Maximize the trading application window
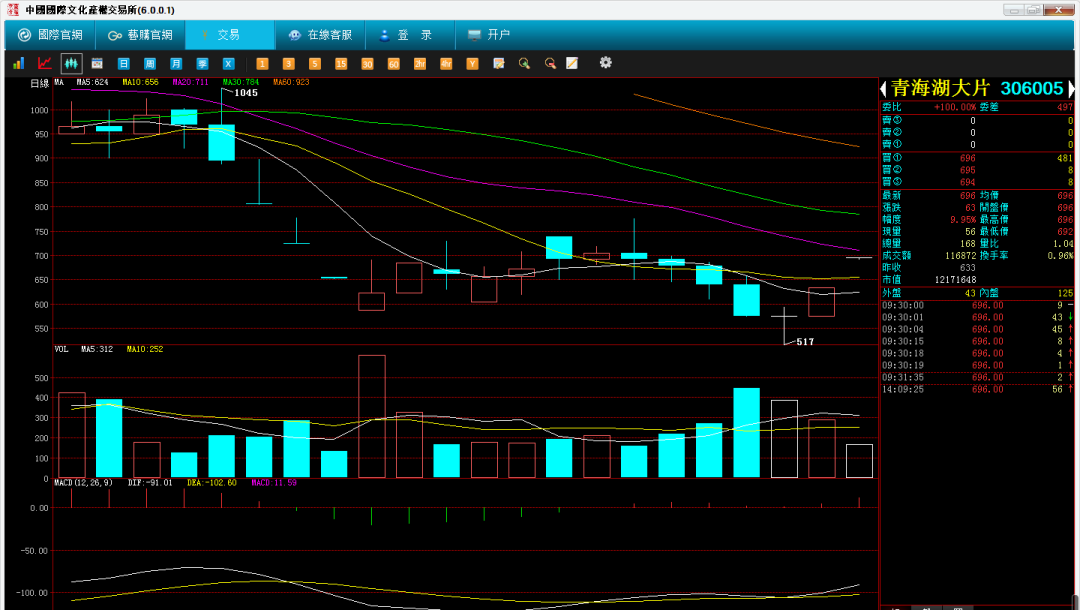1080x610 pixels. [1033, 10]
